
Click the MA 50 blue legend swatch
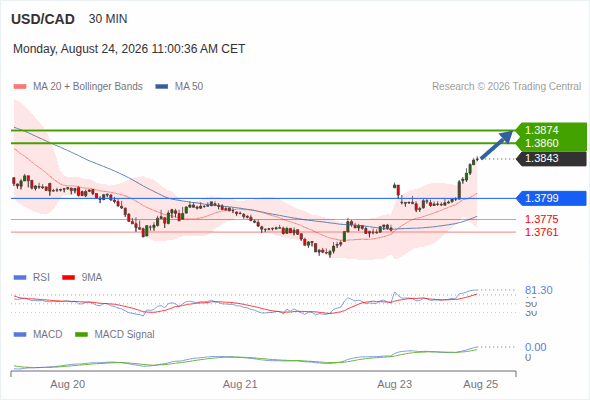[162, 87]
